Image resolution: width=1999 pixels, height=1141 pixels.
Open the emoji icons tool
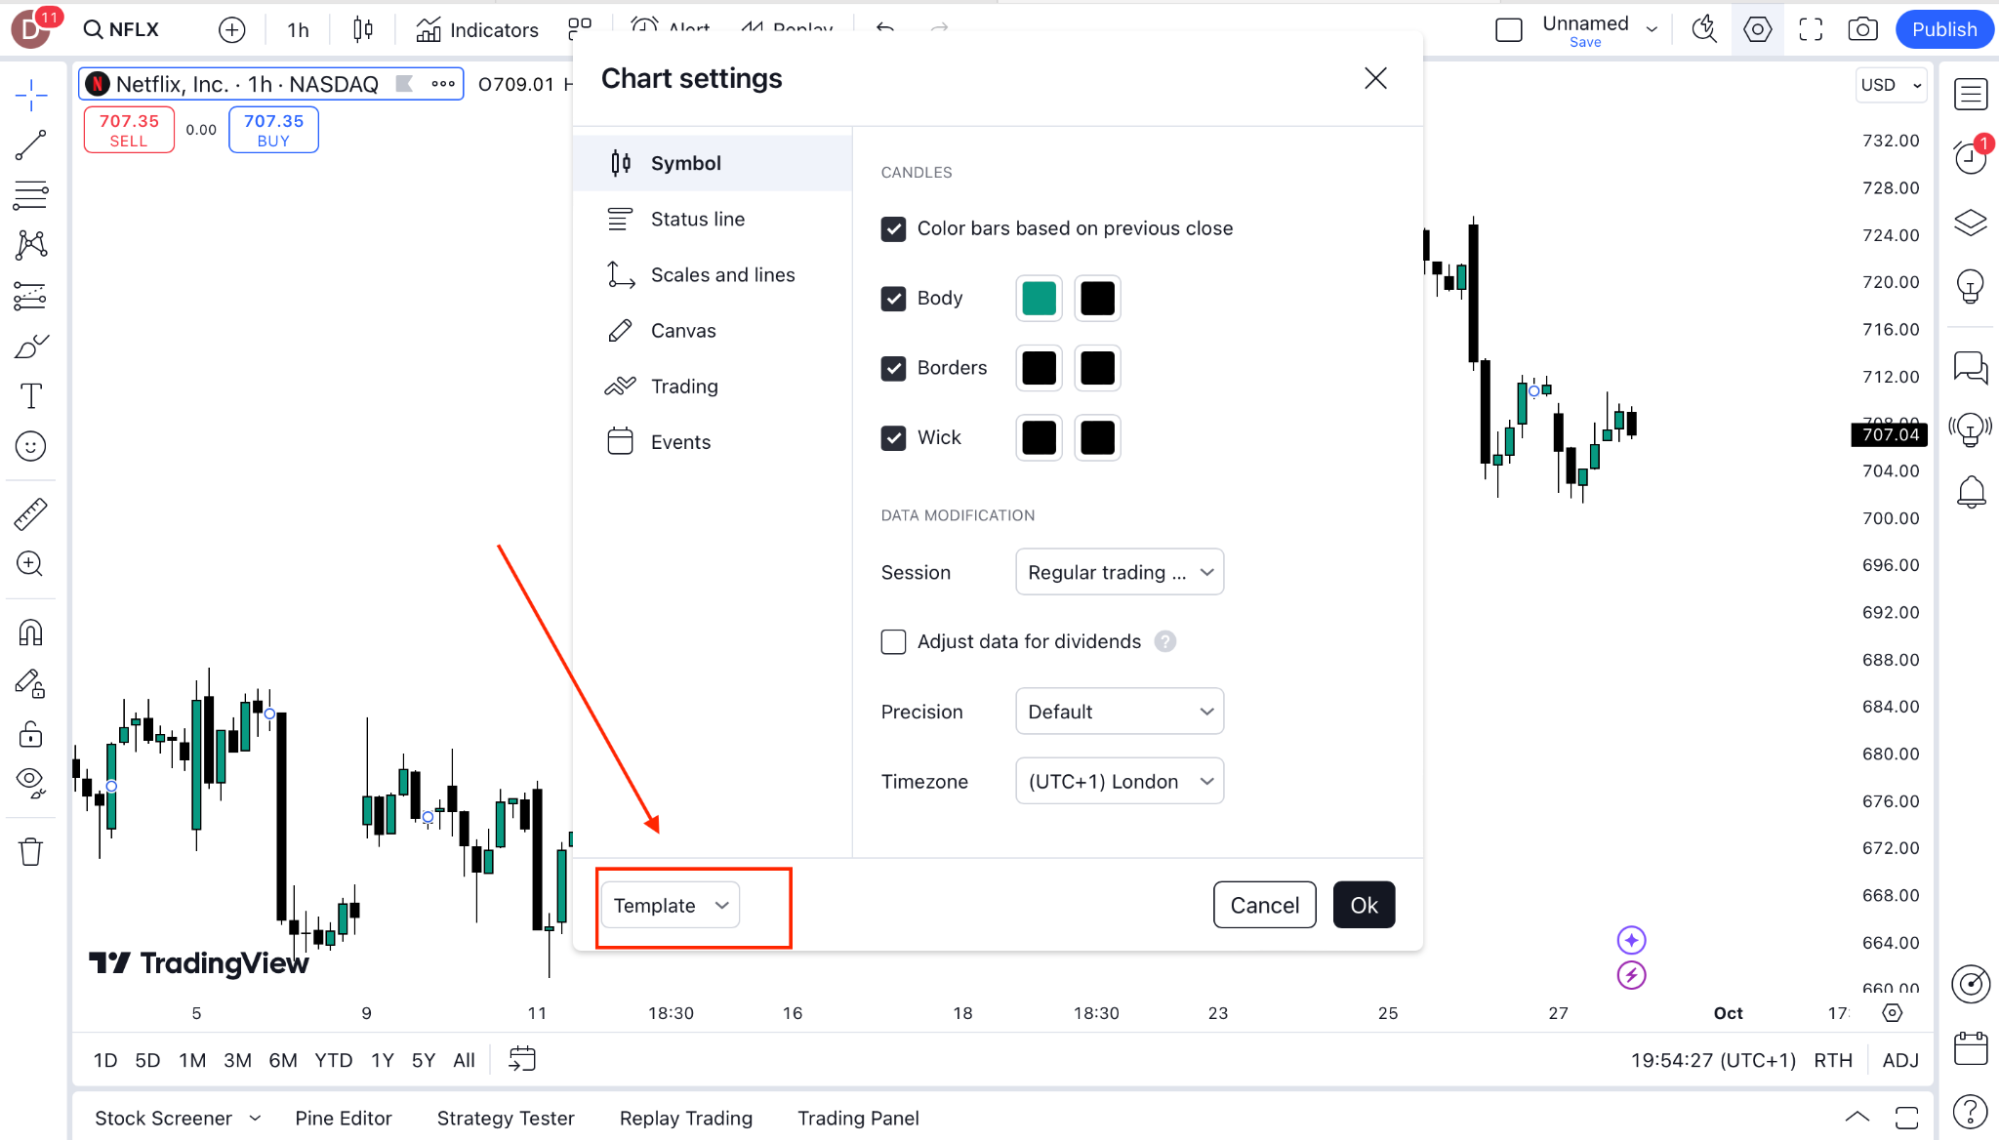31,446
